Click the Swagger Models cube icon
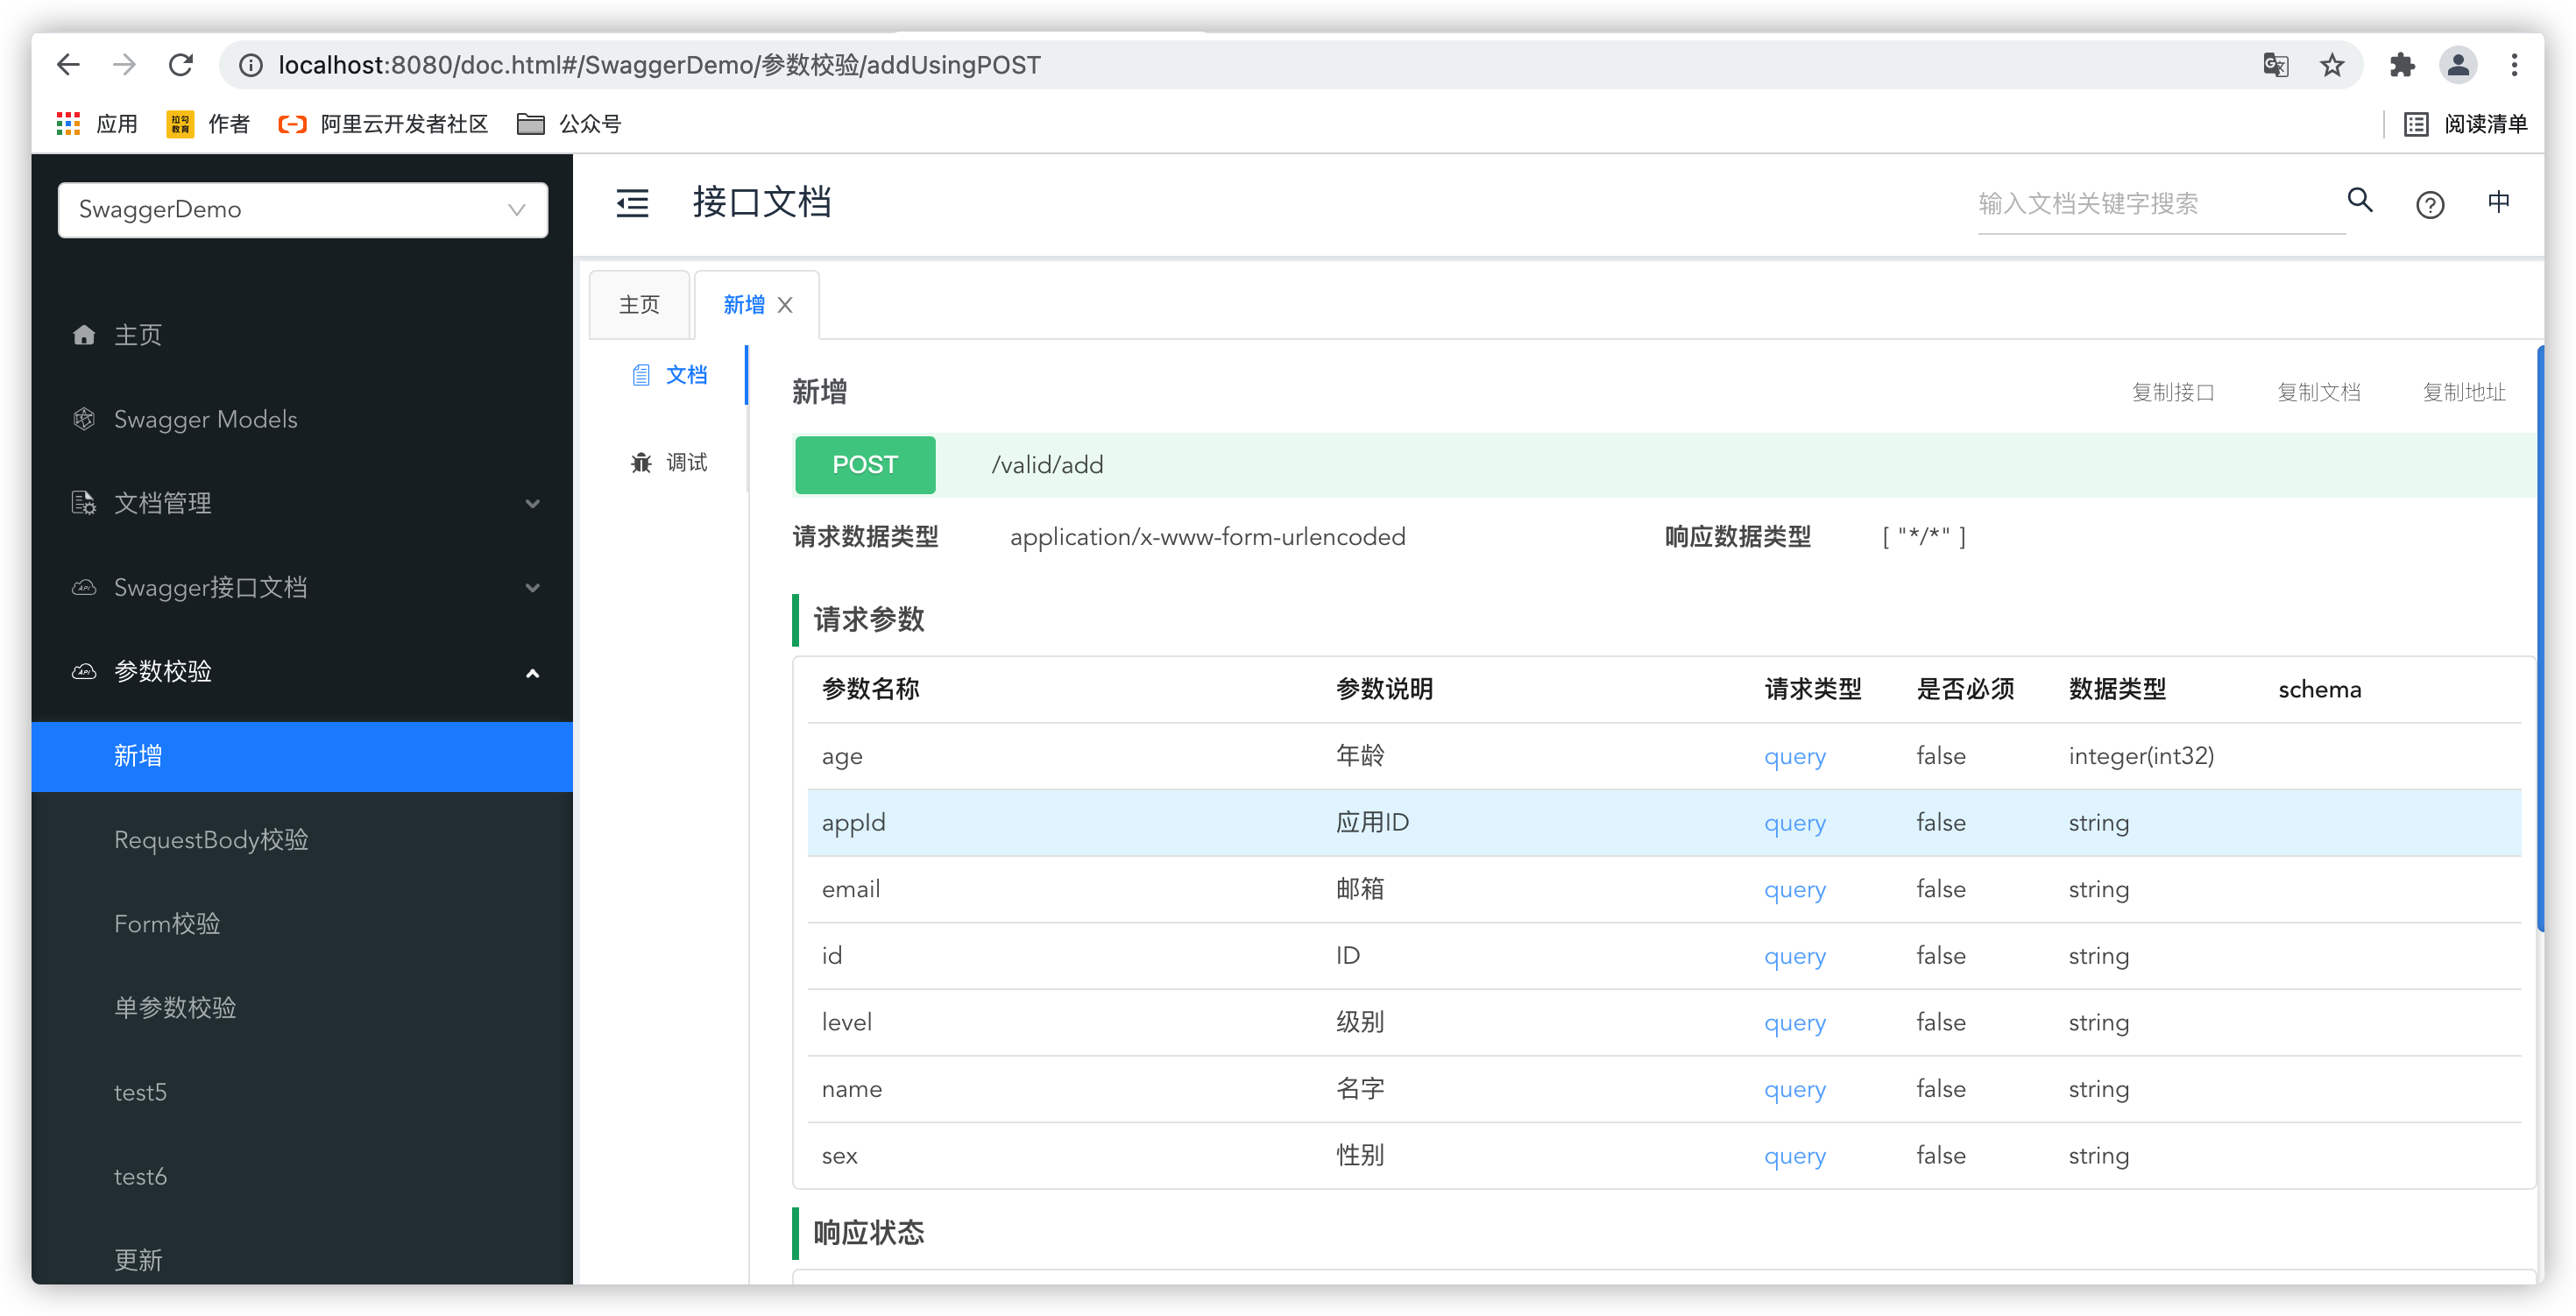 84,419
